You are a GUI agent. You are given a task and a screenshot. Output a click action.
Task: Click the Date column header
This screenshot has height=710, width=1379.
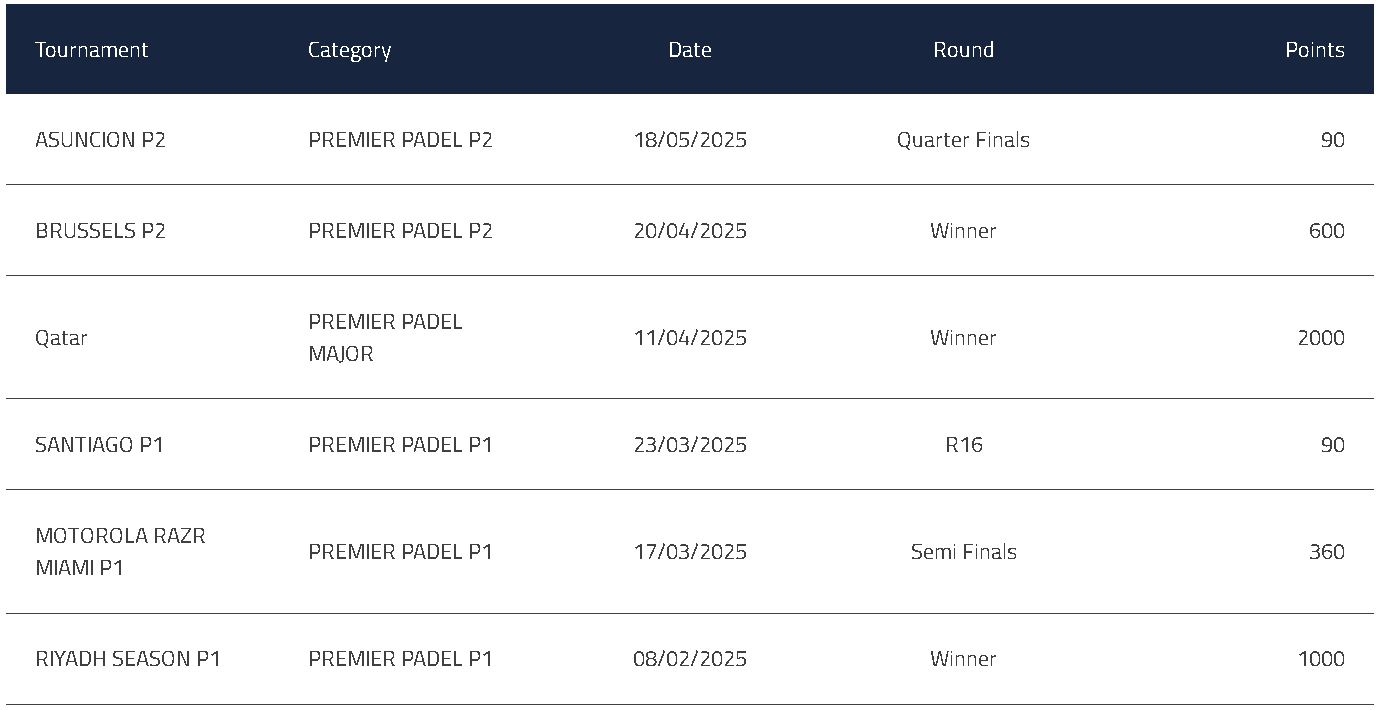pos(690,50)
